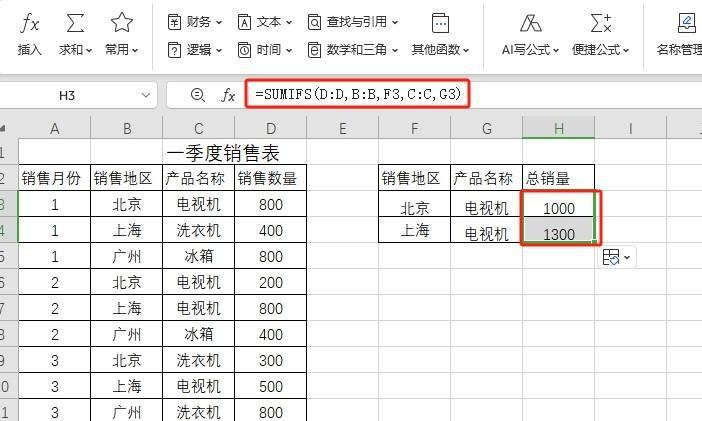Image resolution: width=702 pixels, height=421 pixels.
Task: Click the zoom magnifier in formula bar
Action: point(197,95)
